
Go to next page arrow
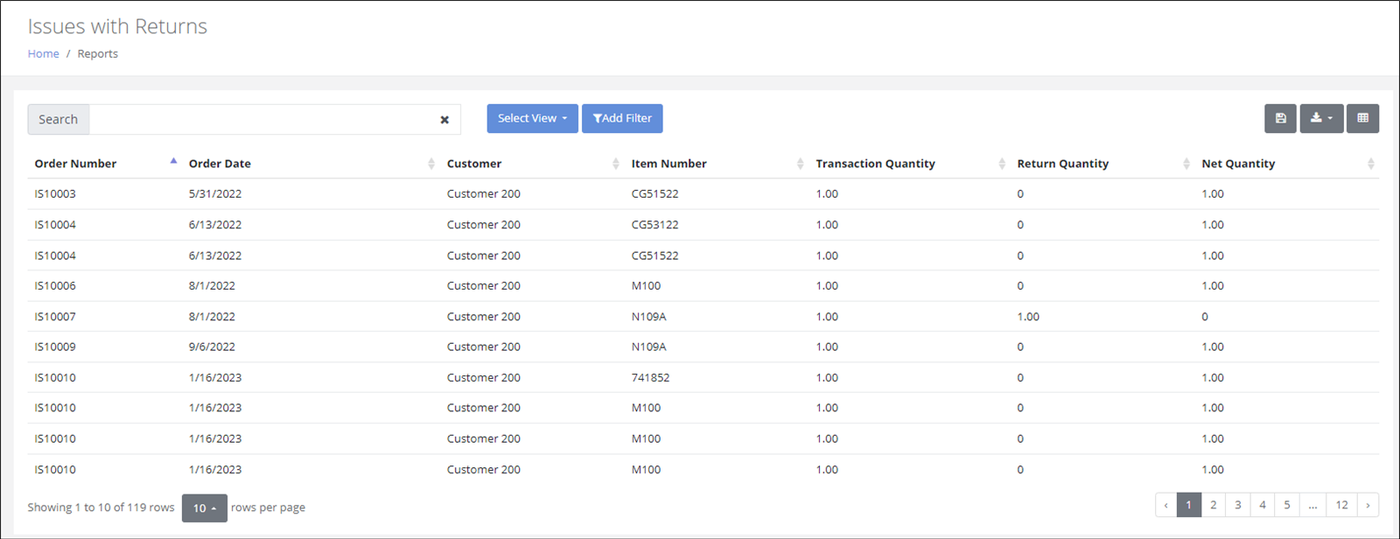pyautogui.click(x=1367, y=505)
